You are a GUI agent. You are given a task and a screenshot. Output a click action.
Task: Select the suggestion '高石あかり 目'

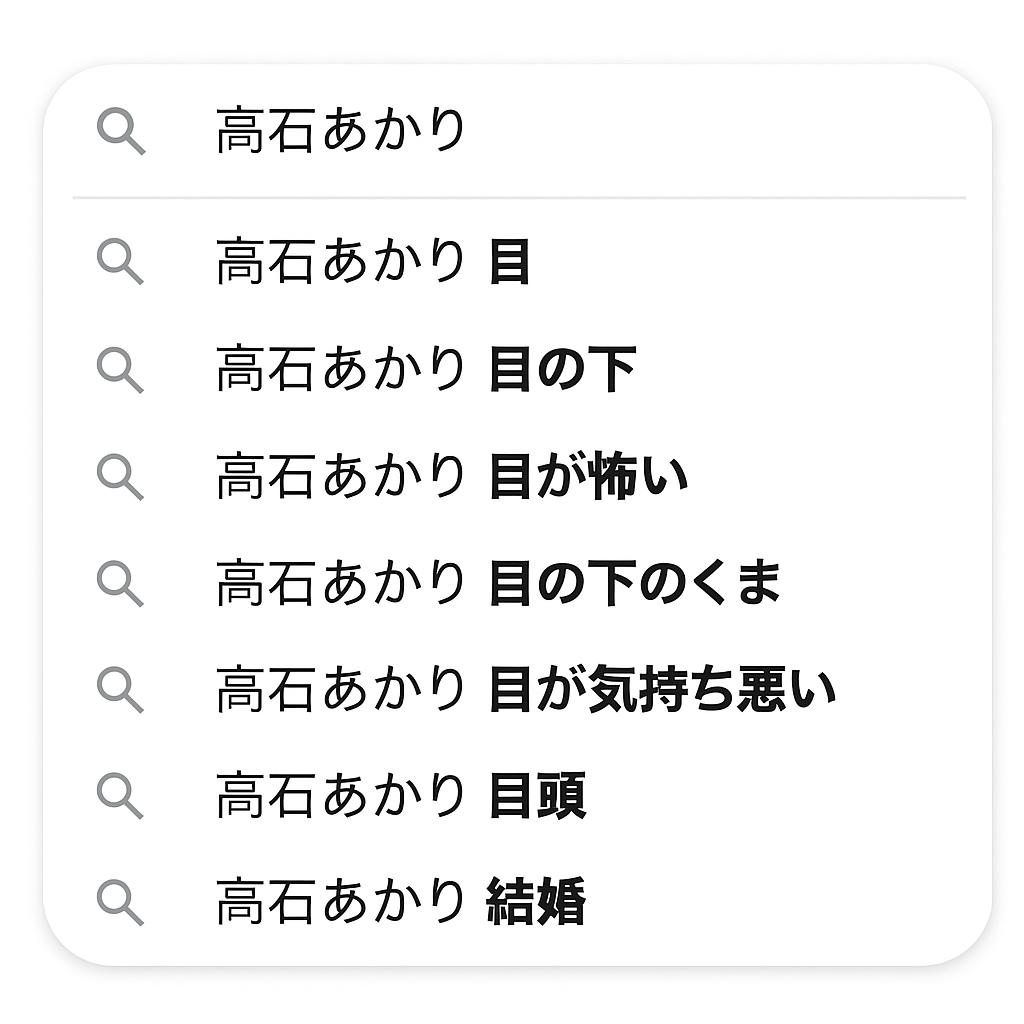372,263
